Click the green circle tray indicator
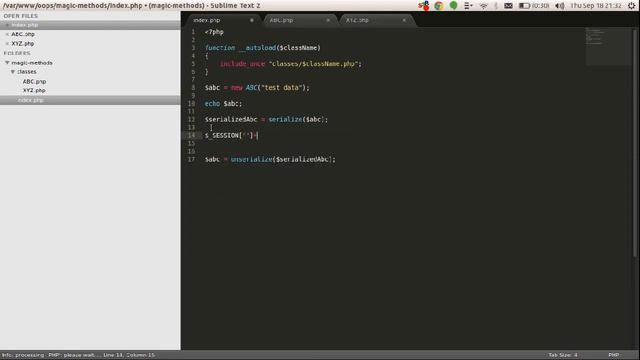 click(453, 5)
